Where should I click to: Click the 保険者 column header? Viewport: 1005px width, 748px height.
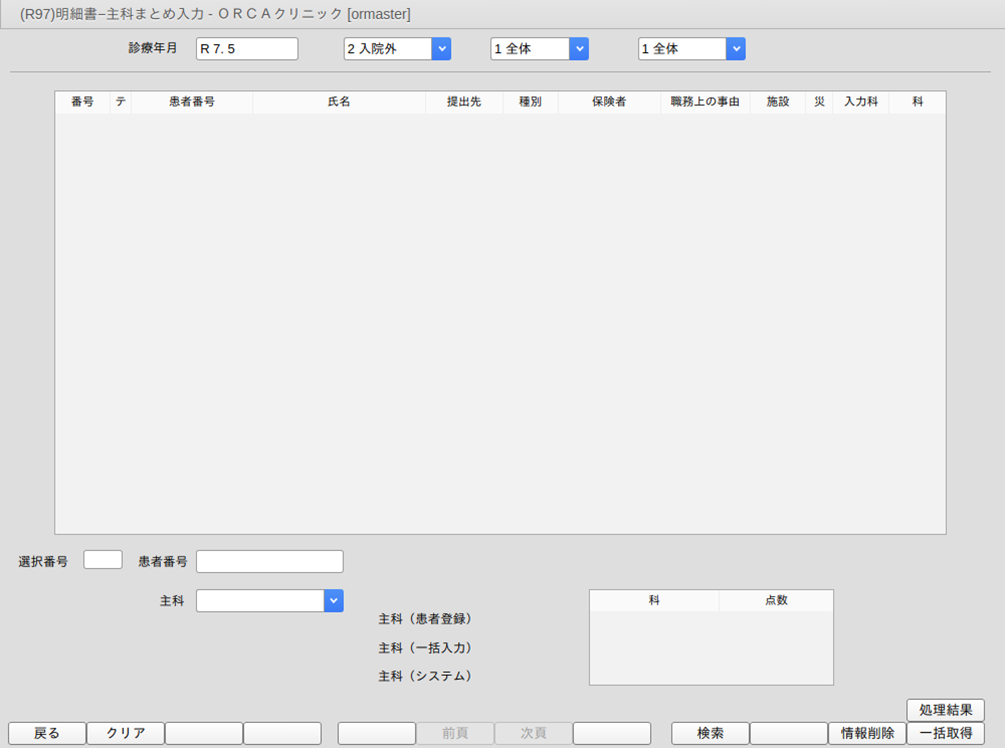click(x=608, y=102)
